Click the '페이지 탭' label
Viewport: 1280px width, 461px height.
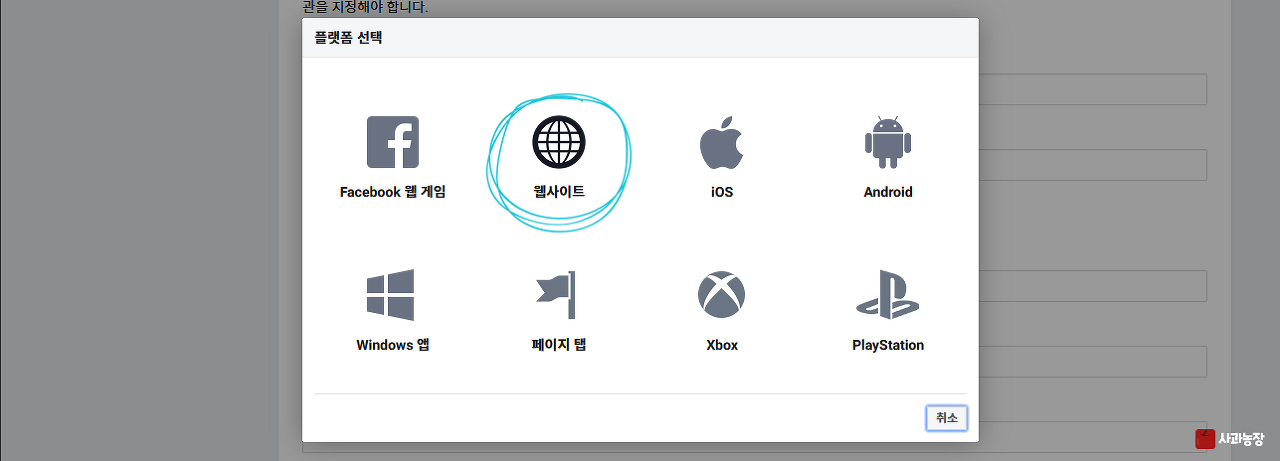(559, 345)
